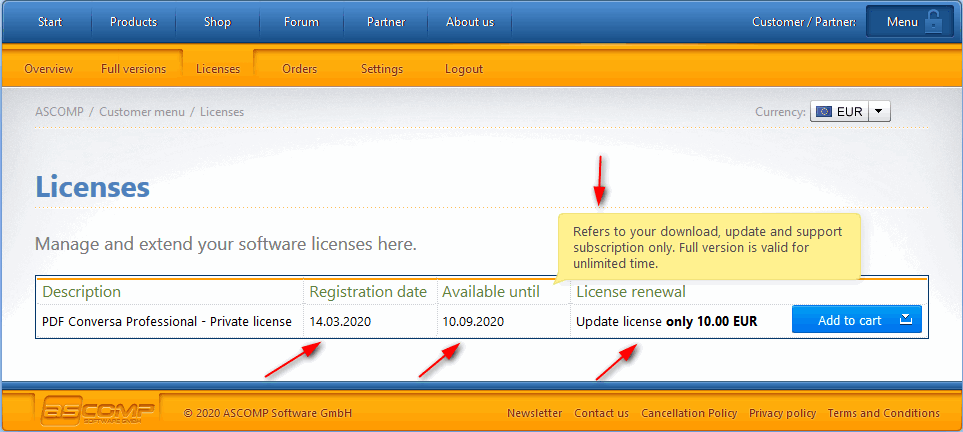Image resolution: width=963 pixels, height=432 pixels.
Task: Open the Contact us footer link
Action: coord(601,413)
